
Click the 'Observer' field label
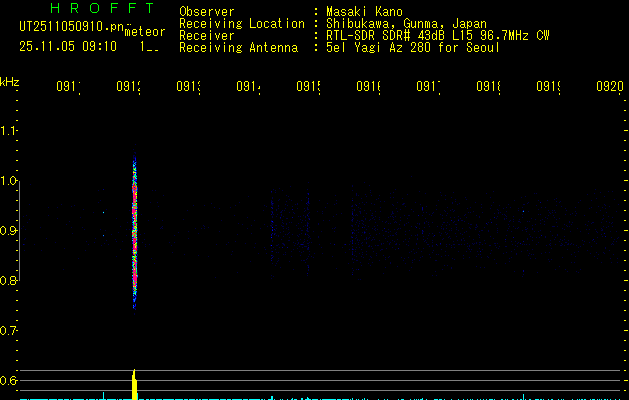pos(207,12)
